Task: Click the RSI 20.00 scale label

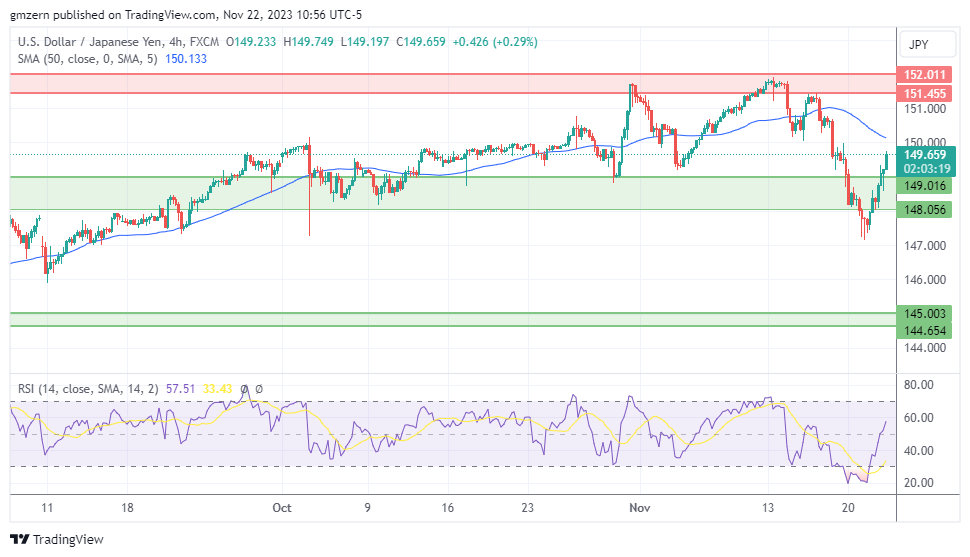Action: (x=919, y=483)
